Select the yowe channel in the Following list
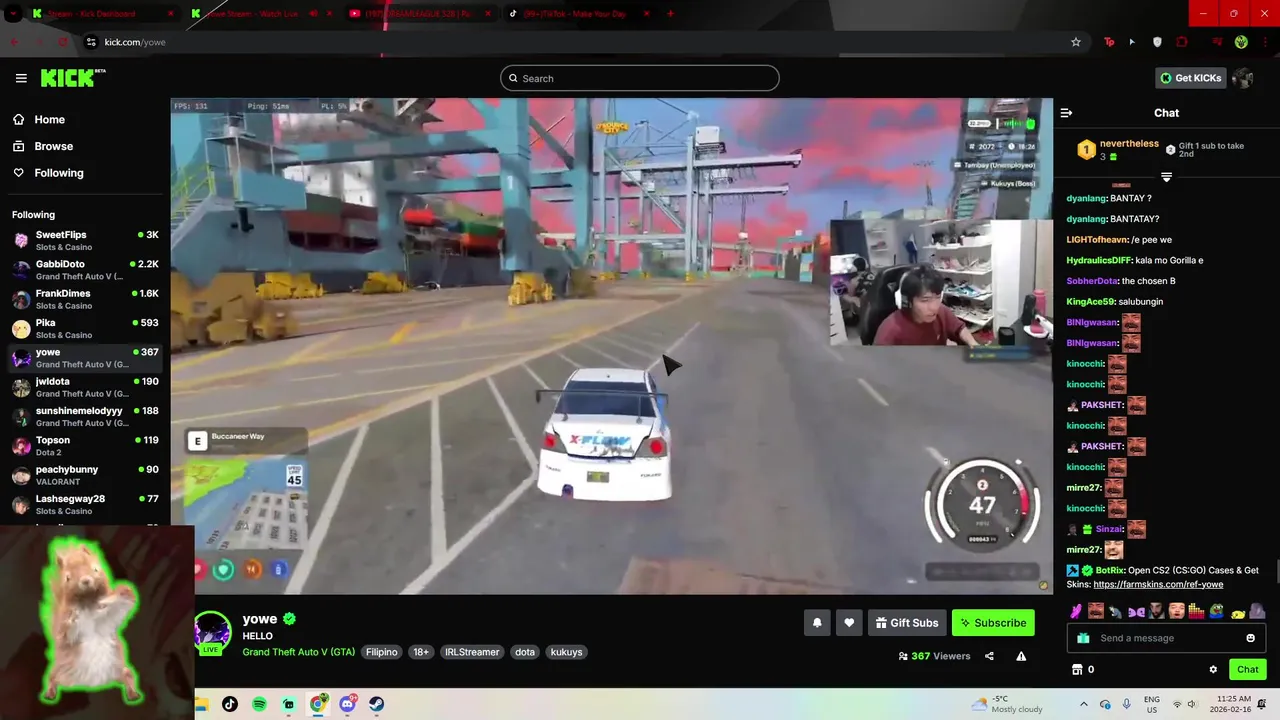Screen dimensions: 1280x720 85,358
